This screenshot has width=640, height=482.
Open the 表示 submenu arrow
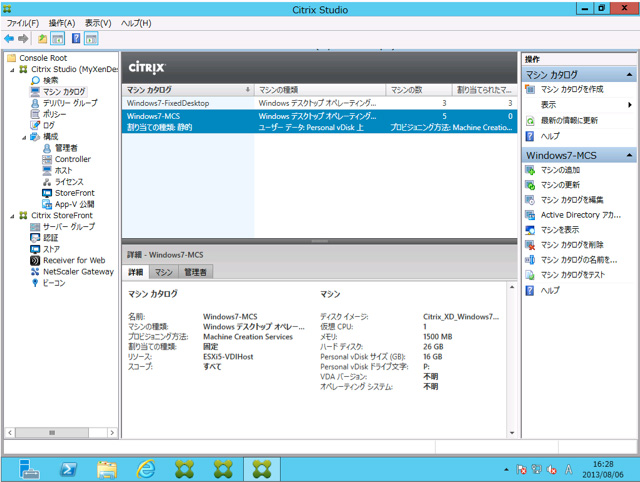[x=630, y=105]
